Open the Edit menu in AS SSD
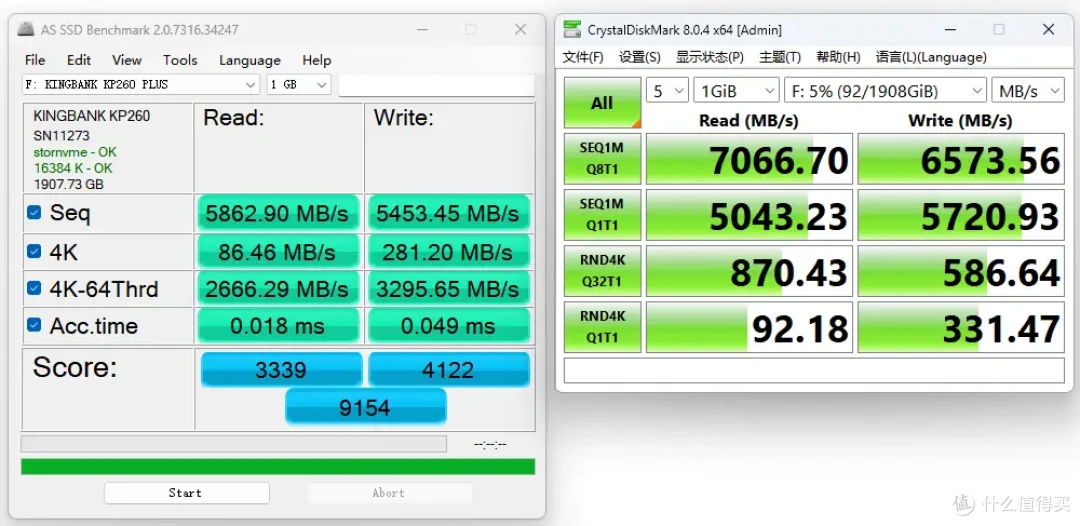Screen dimensions: 1080x526 (x=79, y=60)
